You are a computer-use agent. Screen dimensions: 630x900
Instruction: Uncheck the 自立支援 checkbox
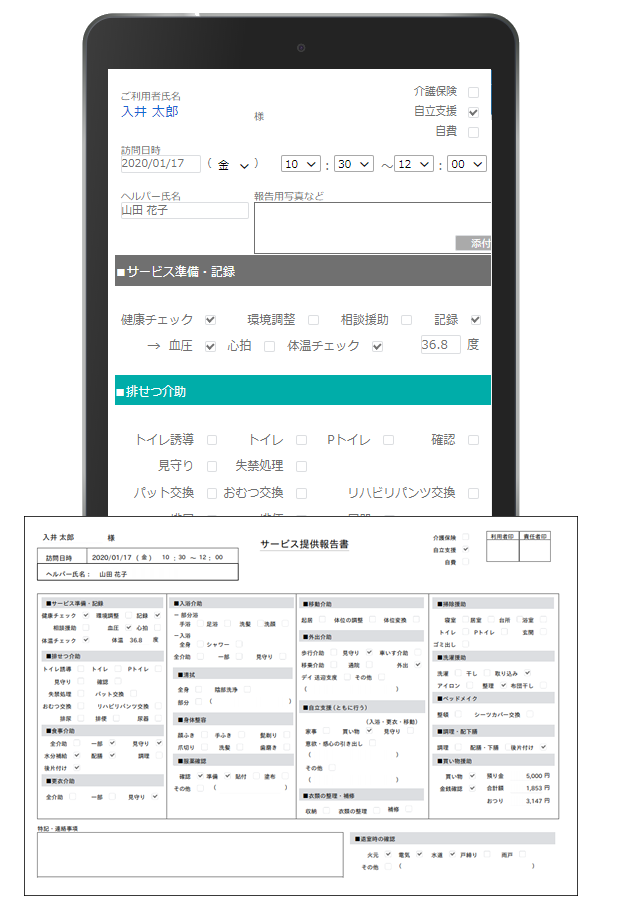(x=474, y=112)
